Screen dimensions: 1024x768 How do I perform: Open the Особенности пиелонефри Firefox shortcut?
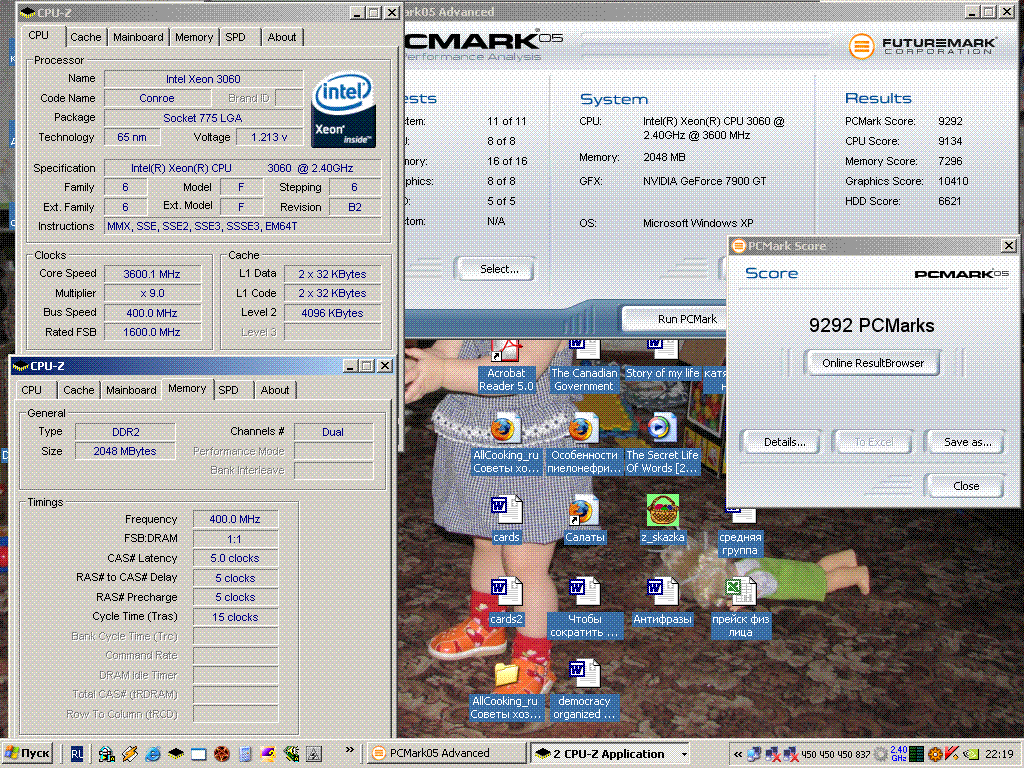(x=584, y=443)
